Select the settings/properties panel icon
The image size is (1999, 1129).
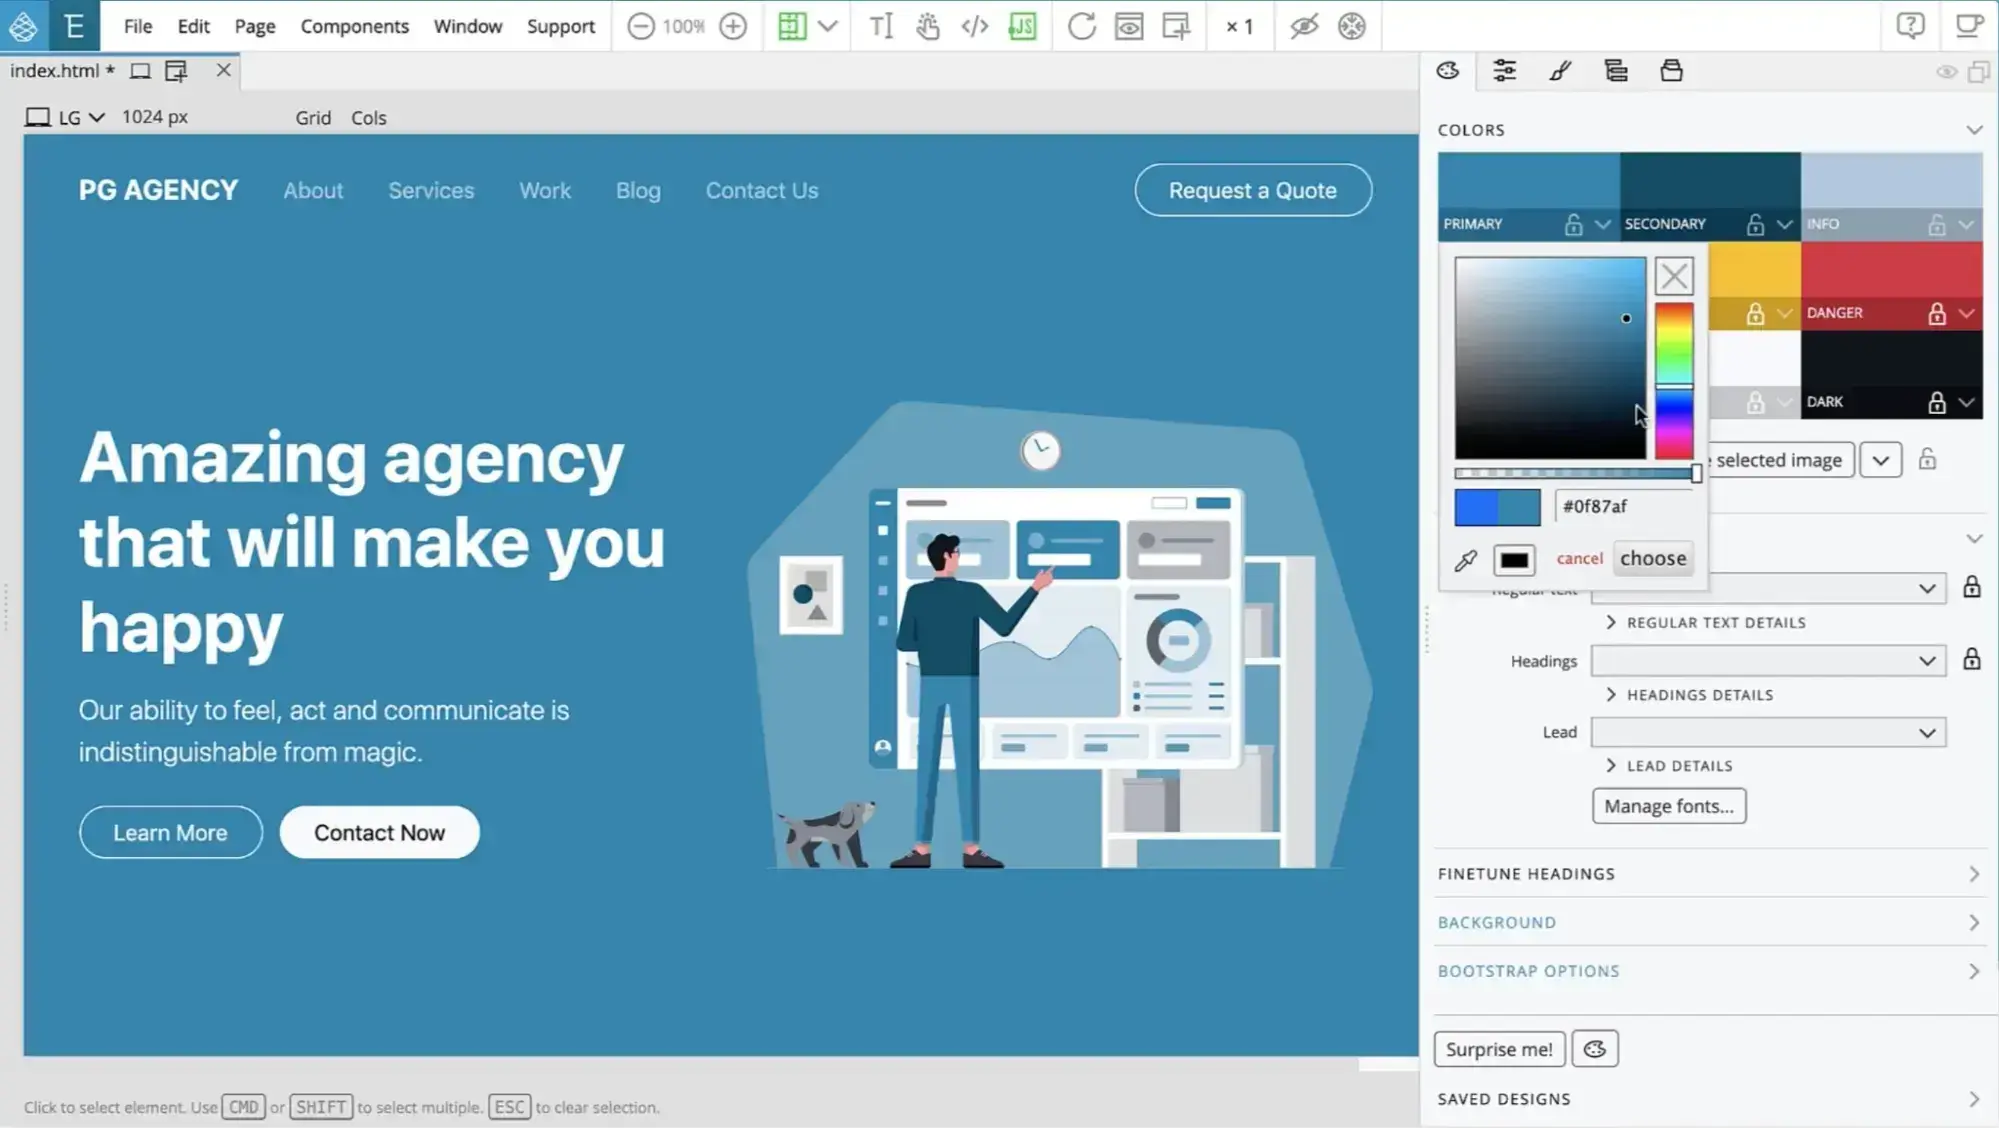tap(1505, 70)
